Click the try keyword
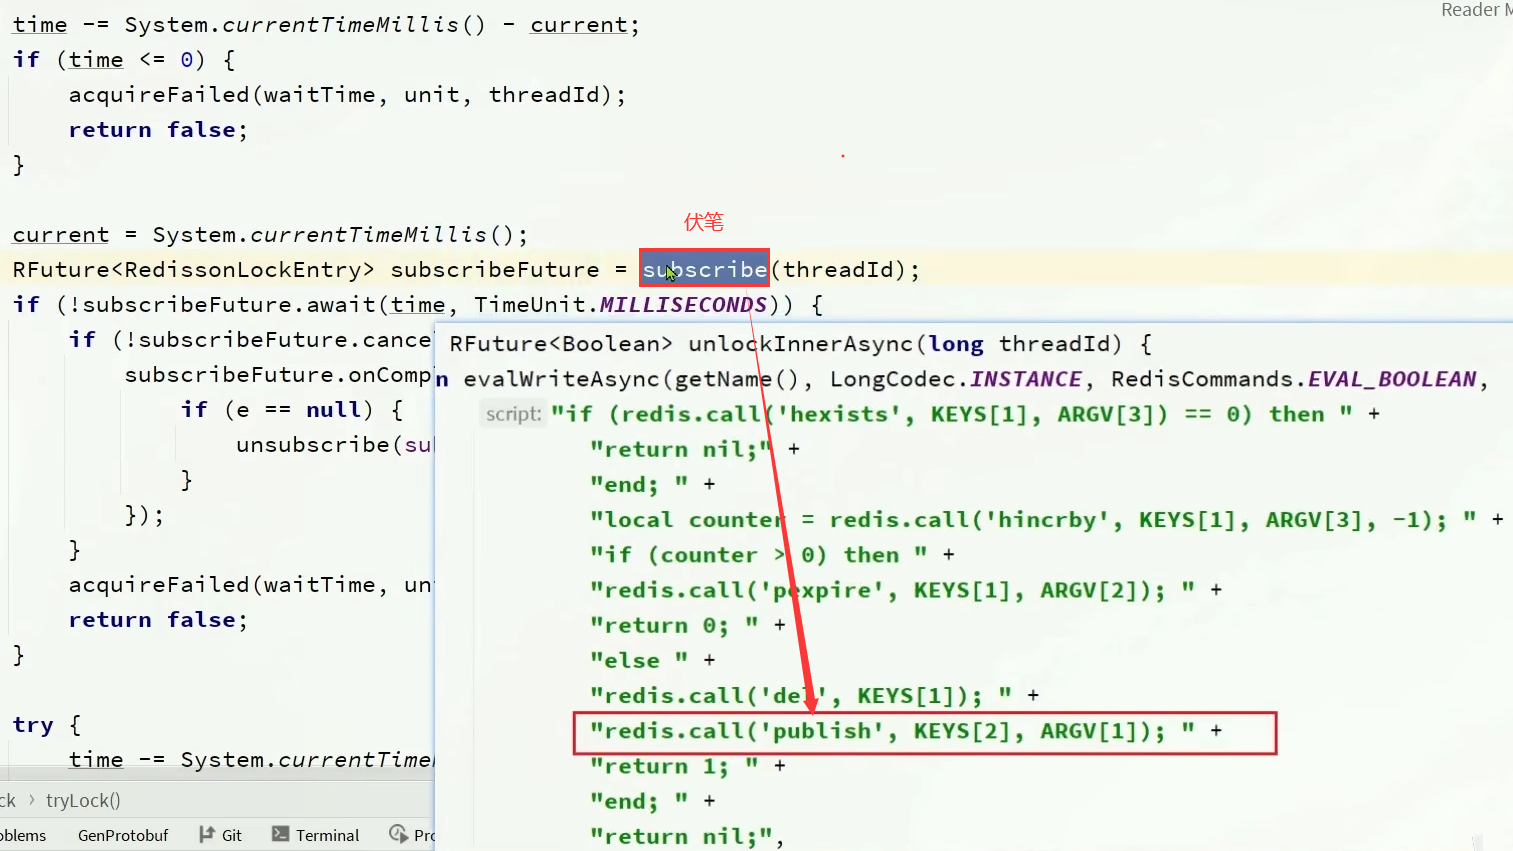 tap(33, 724)
